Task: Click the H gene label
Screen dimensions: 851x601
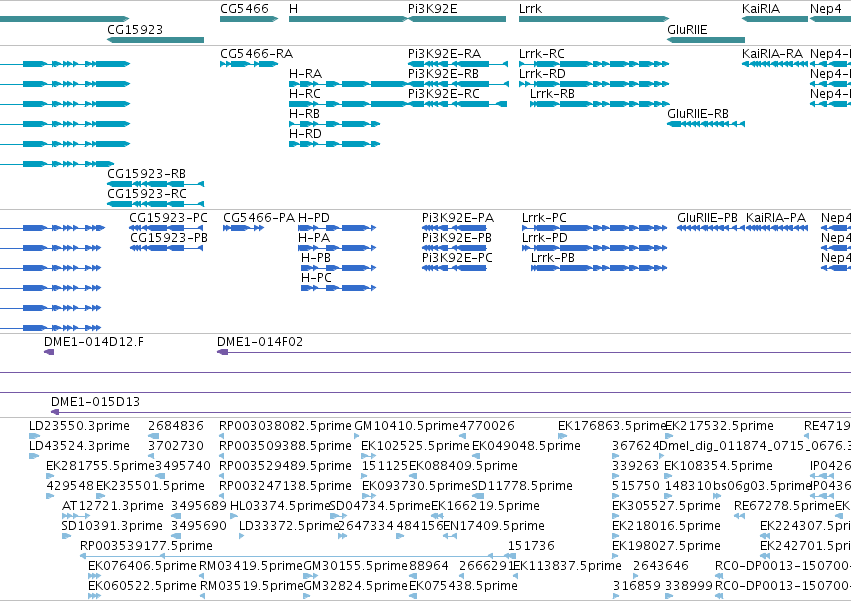Action: [293, 9]
